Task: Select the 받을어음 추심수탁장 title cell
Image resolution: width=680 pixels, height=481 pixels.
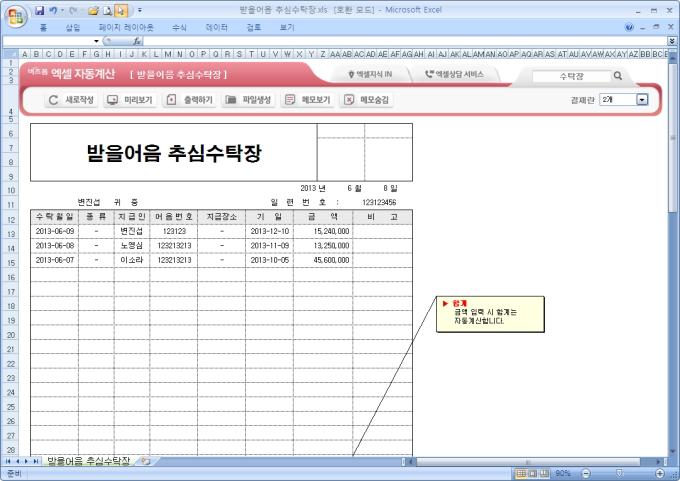Action: coord(174,153)
